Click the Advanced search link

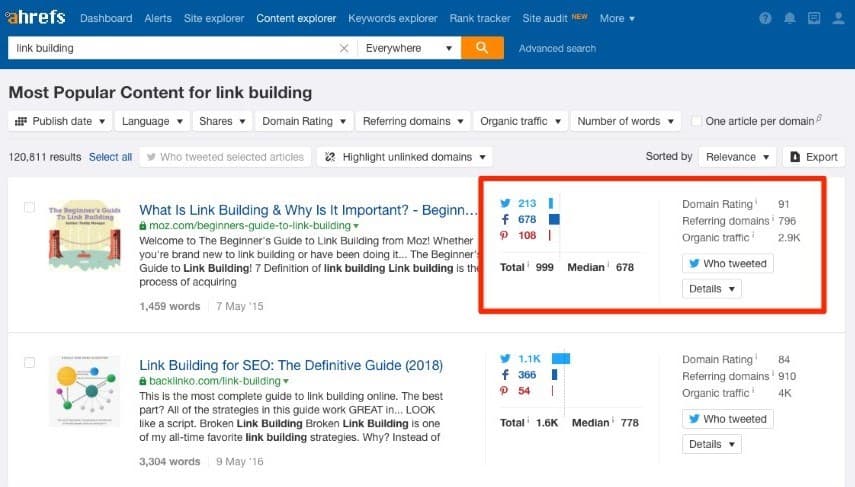pyautogui.click(x=557, y=49)
